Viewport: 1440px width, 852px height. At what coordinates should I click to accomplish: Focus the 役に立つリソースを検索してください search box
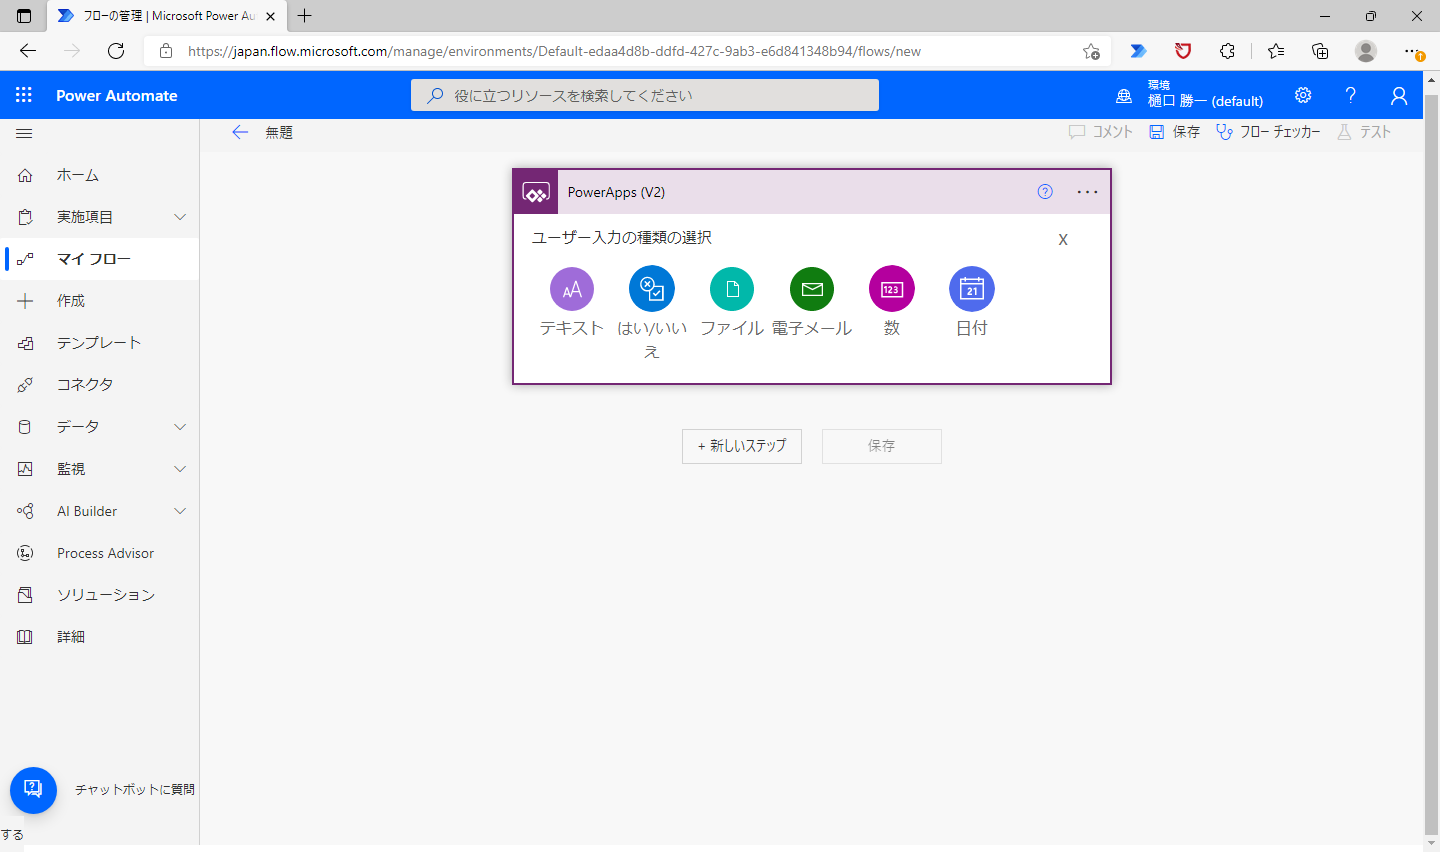[645, 95]
